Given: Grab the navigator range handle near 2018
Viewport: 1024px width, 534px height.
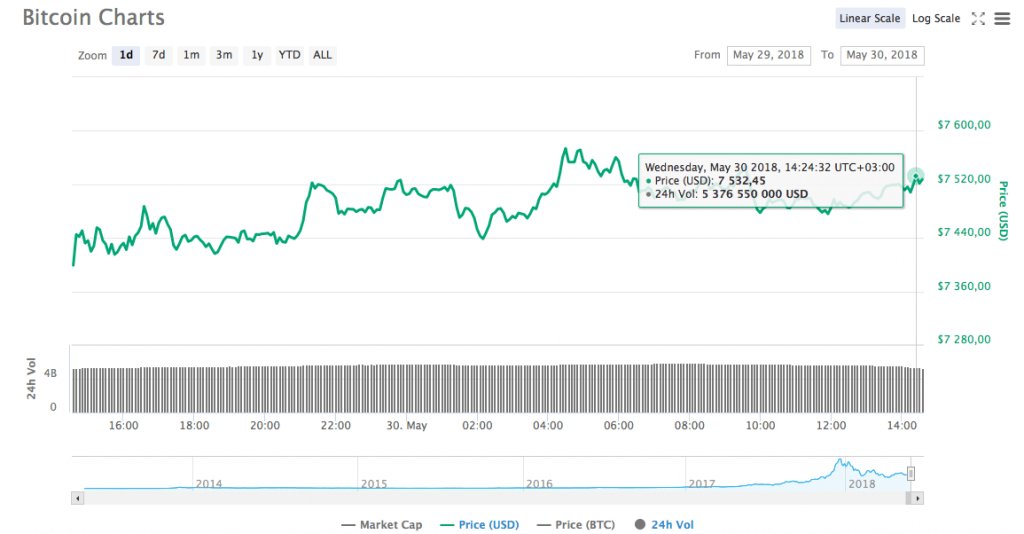Looking at the screenshot, I should point(911,474).
